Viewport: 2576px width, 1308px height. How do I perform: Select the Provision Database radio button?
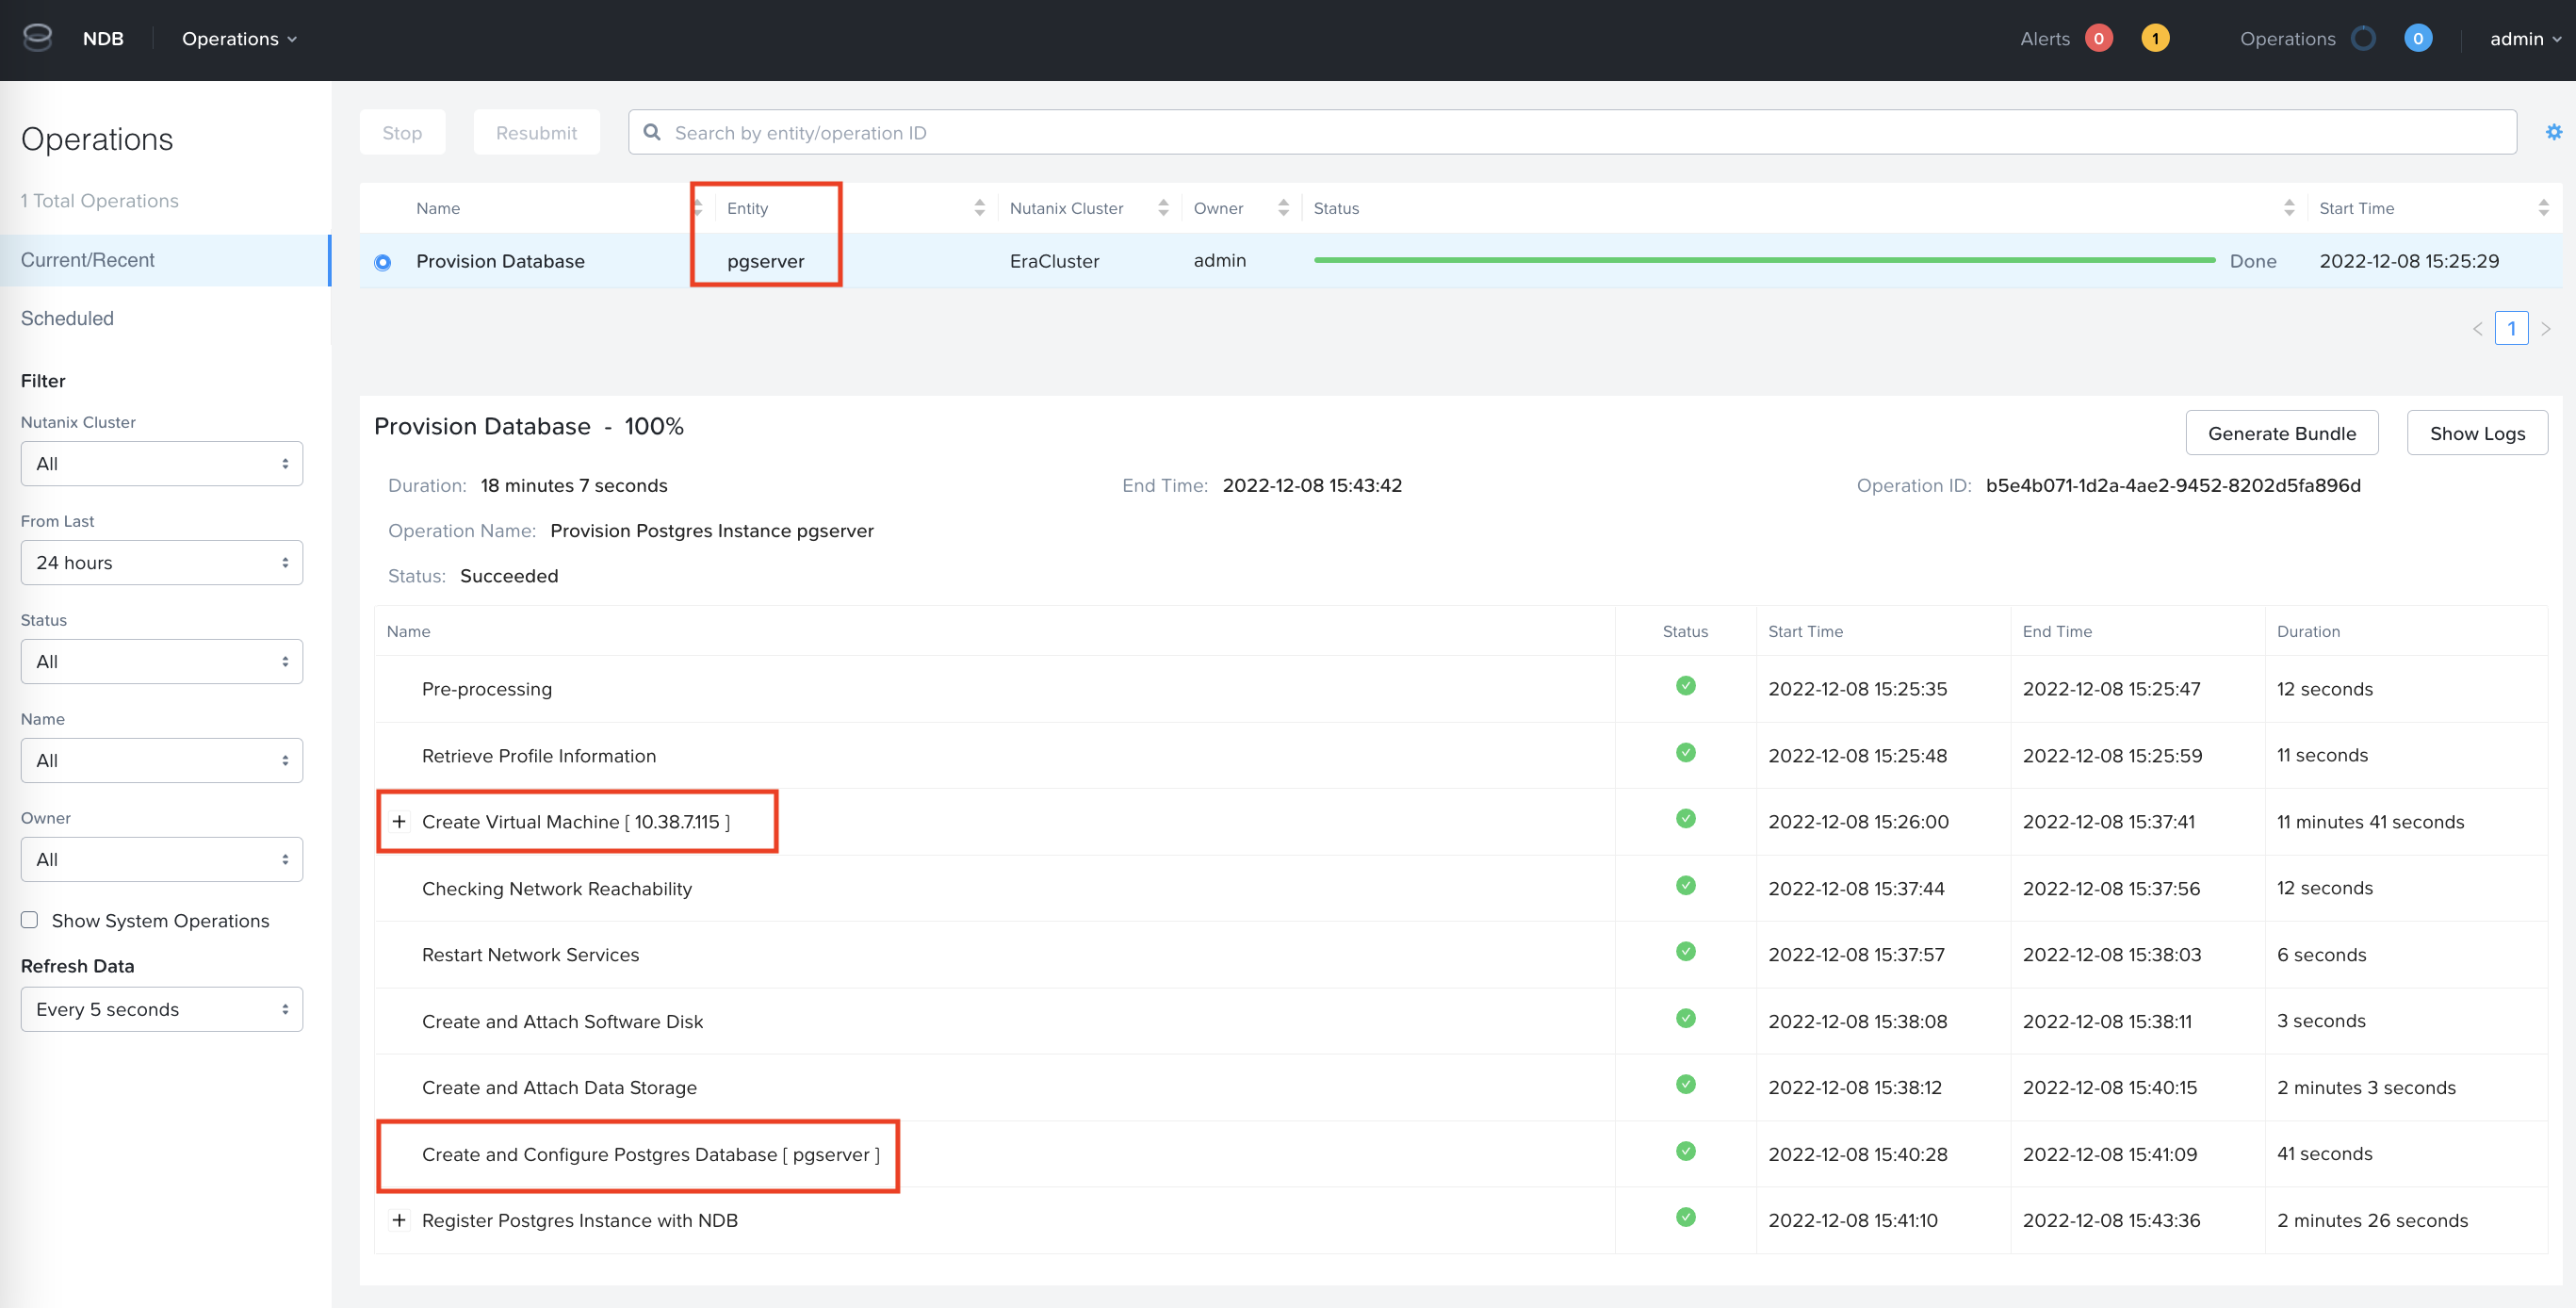click(x=383, y=262)
